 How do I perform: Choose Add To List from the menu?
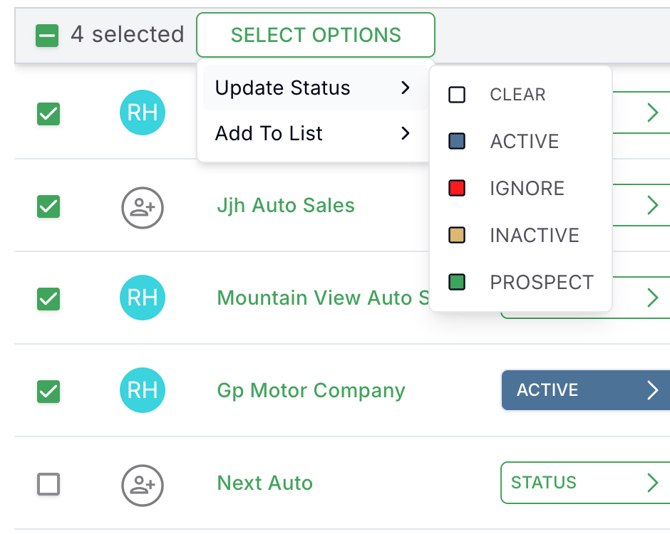tap(269, 133)
